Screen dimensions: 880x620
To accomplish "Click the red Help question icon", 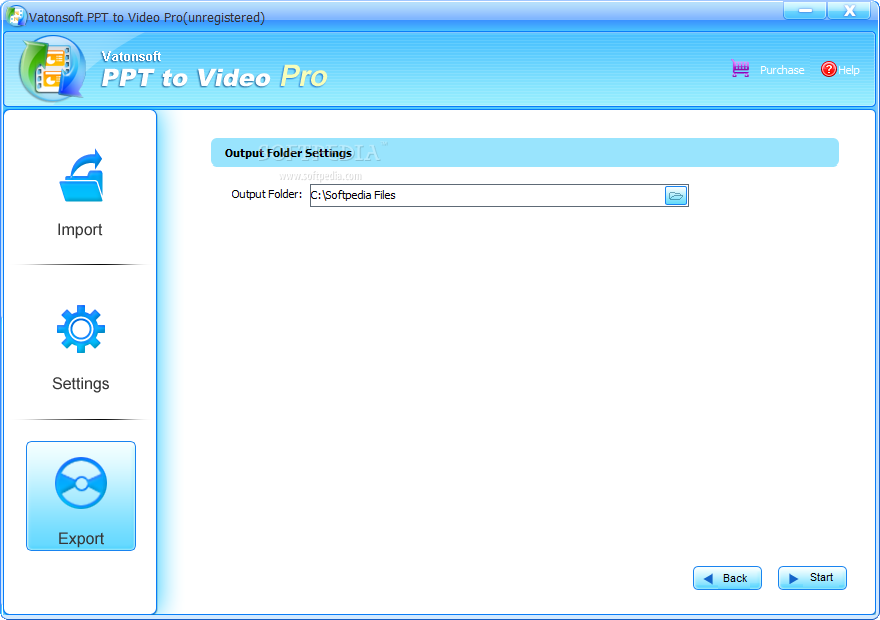I will 828,69.
